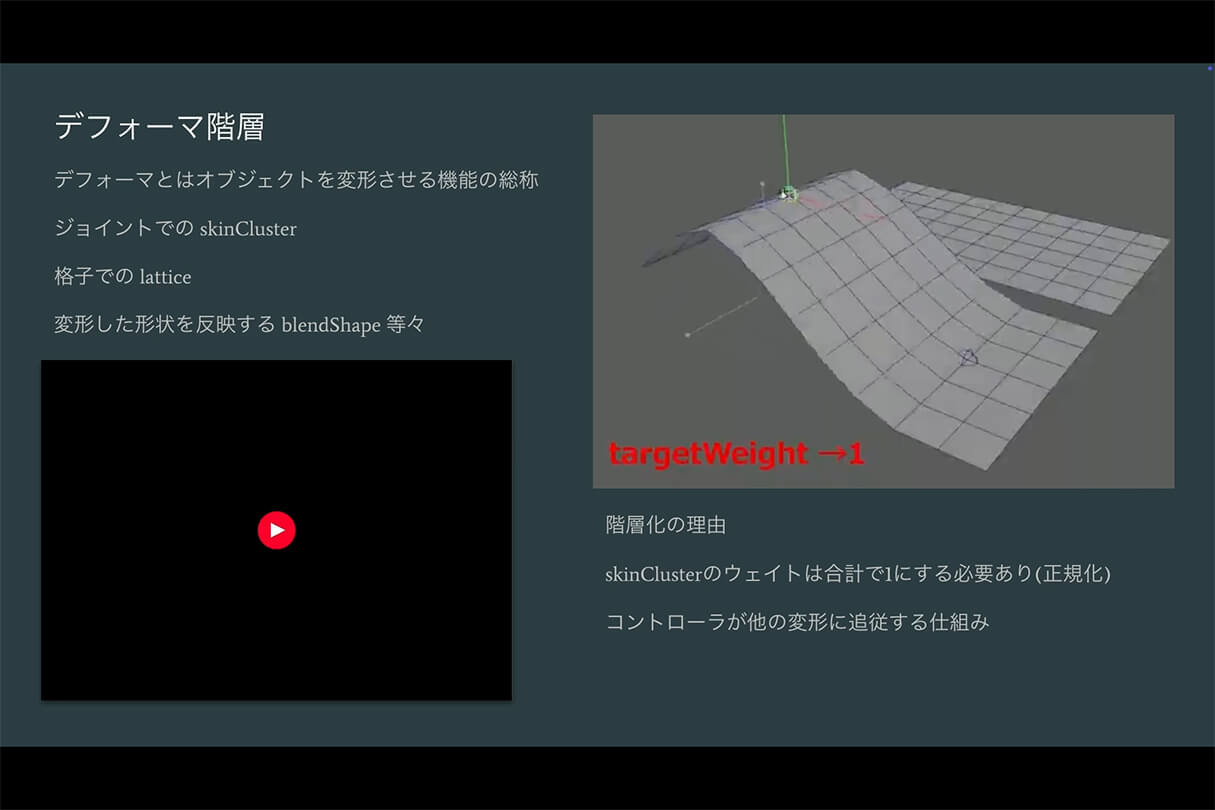
Task: Click the red targetWeight →1 caption
Action: coord(736,454)
